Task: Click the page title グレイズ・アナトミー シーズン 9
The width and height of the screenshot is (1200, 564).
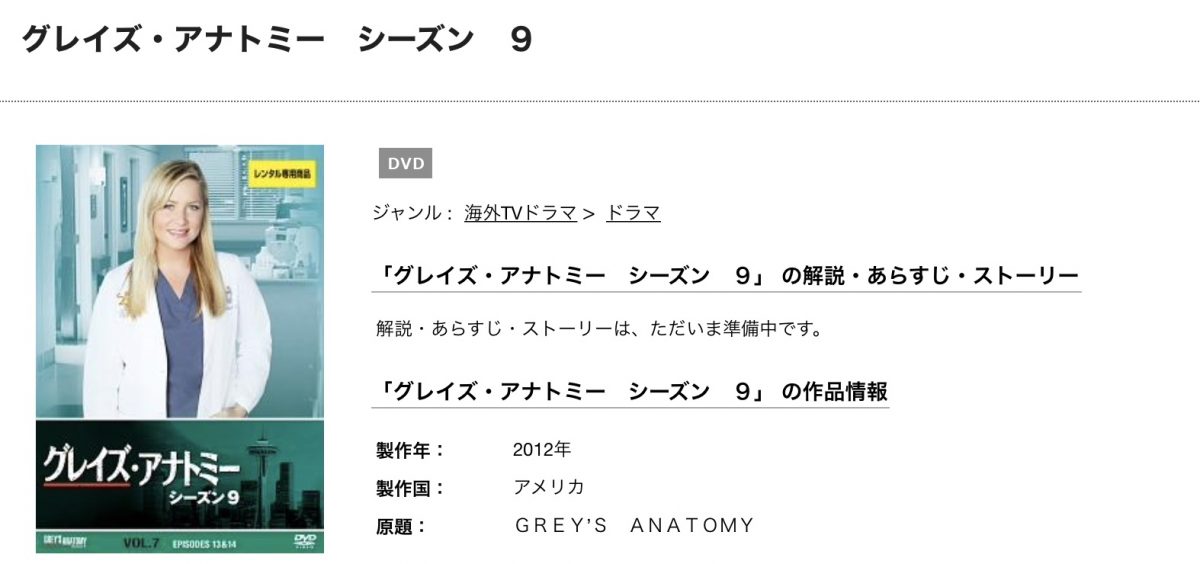Action: click(x=277, y=39)
